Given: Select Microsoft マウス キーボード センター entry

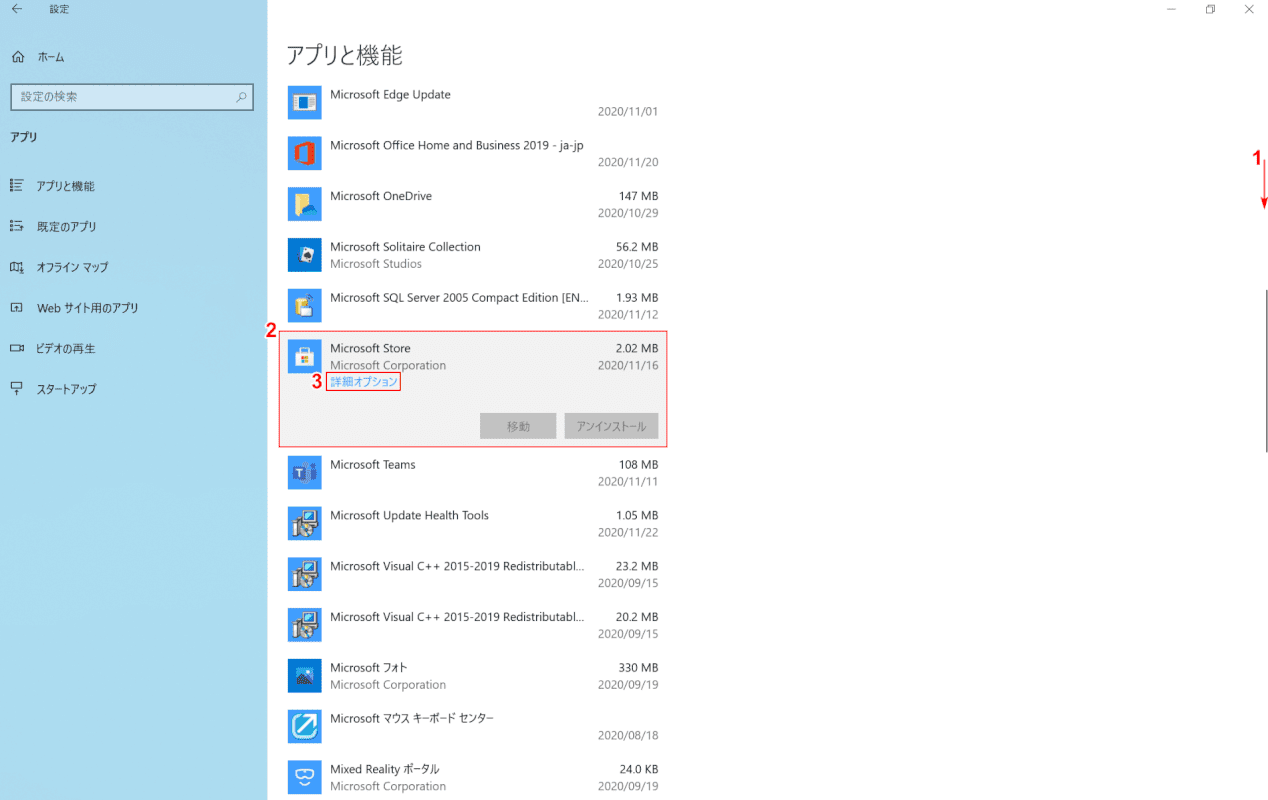Looking at the screenshot, I should point(412,719).
